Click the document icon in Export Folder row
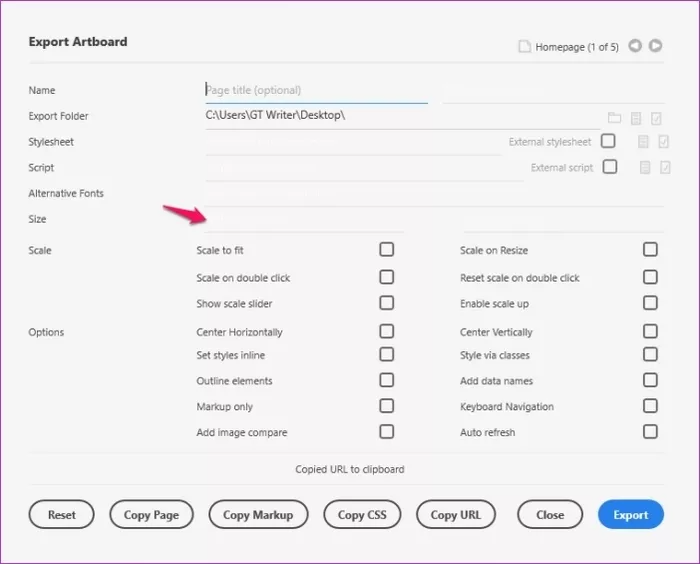The height and width of the screenshot is (564, 700). pos(636,118)
